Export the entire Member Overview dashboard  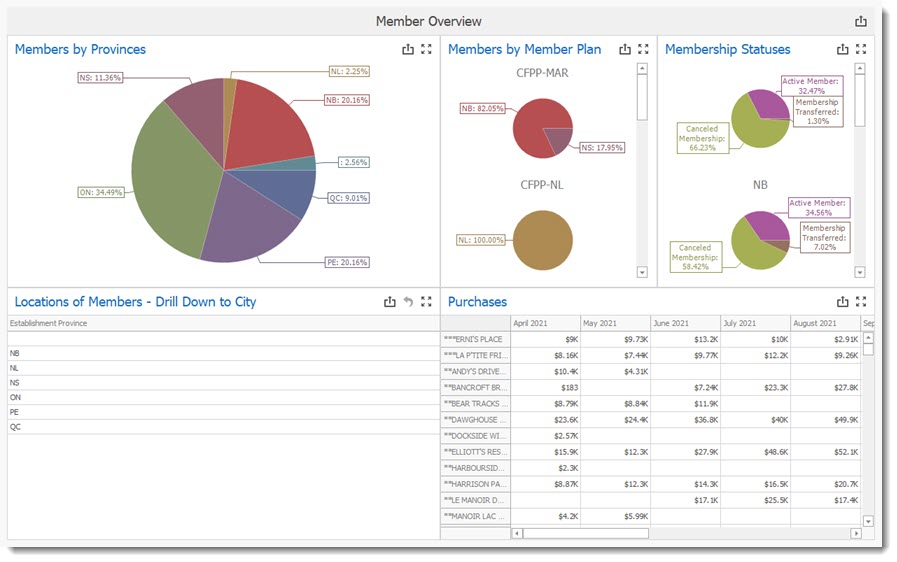[861, 21]
